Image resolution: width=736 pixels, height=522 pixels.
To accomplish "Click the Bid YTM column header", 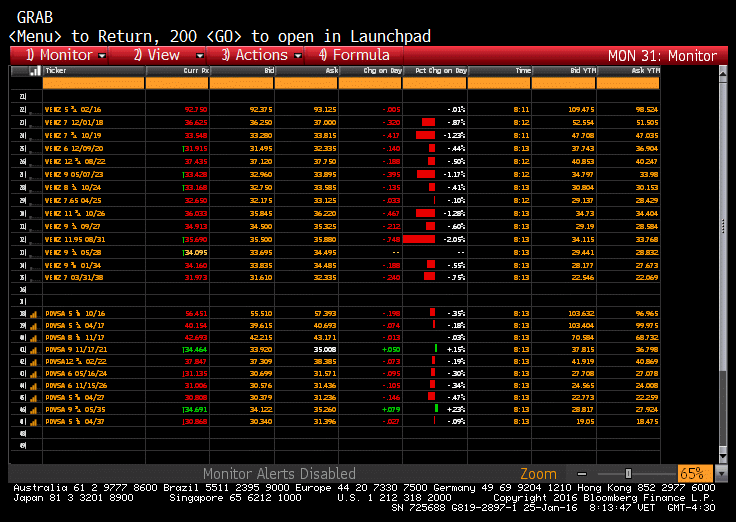I will pyautogui.click(x=564, y=71).
